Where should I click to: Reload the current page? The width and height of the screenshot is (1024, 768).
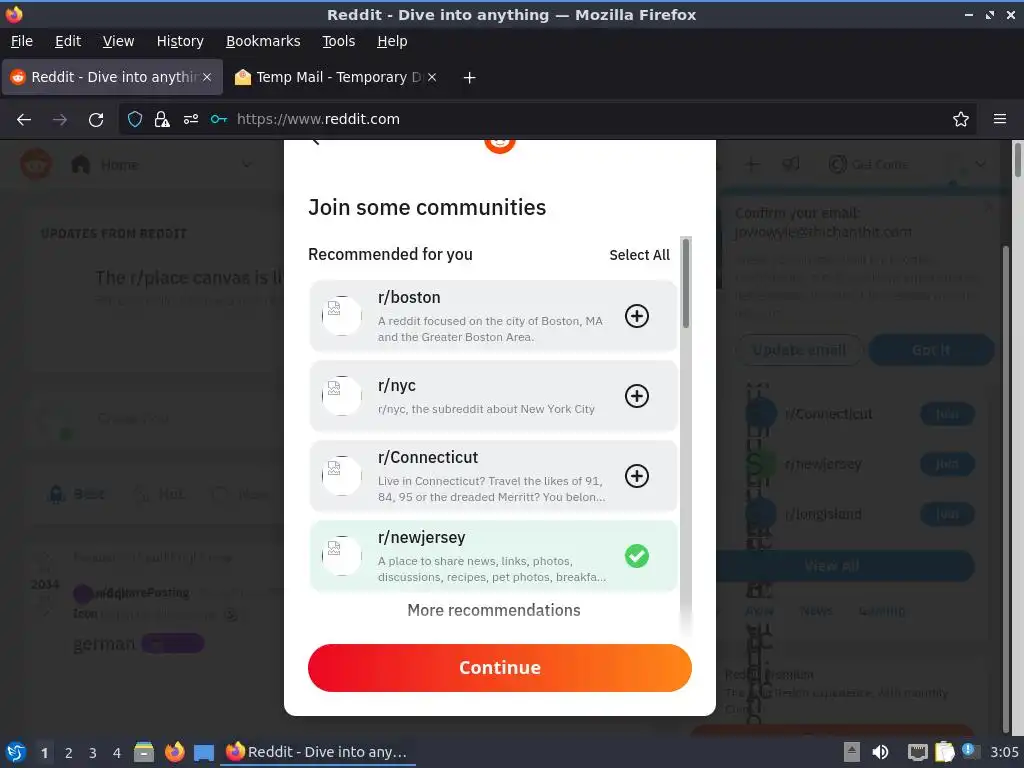[96, 120]
